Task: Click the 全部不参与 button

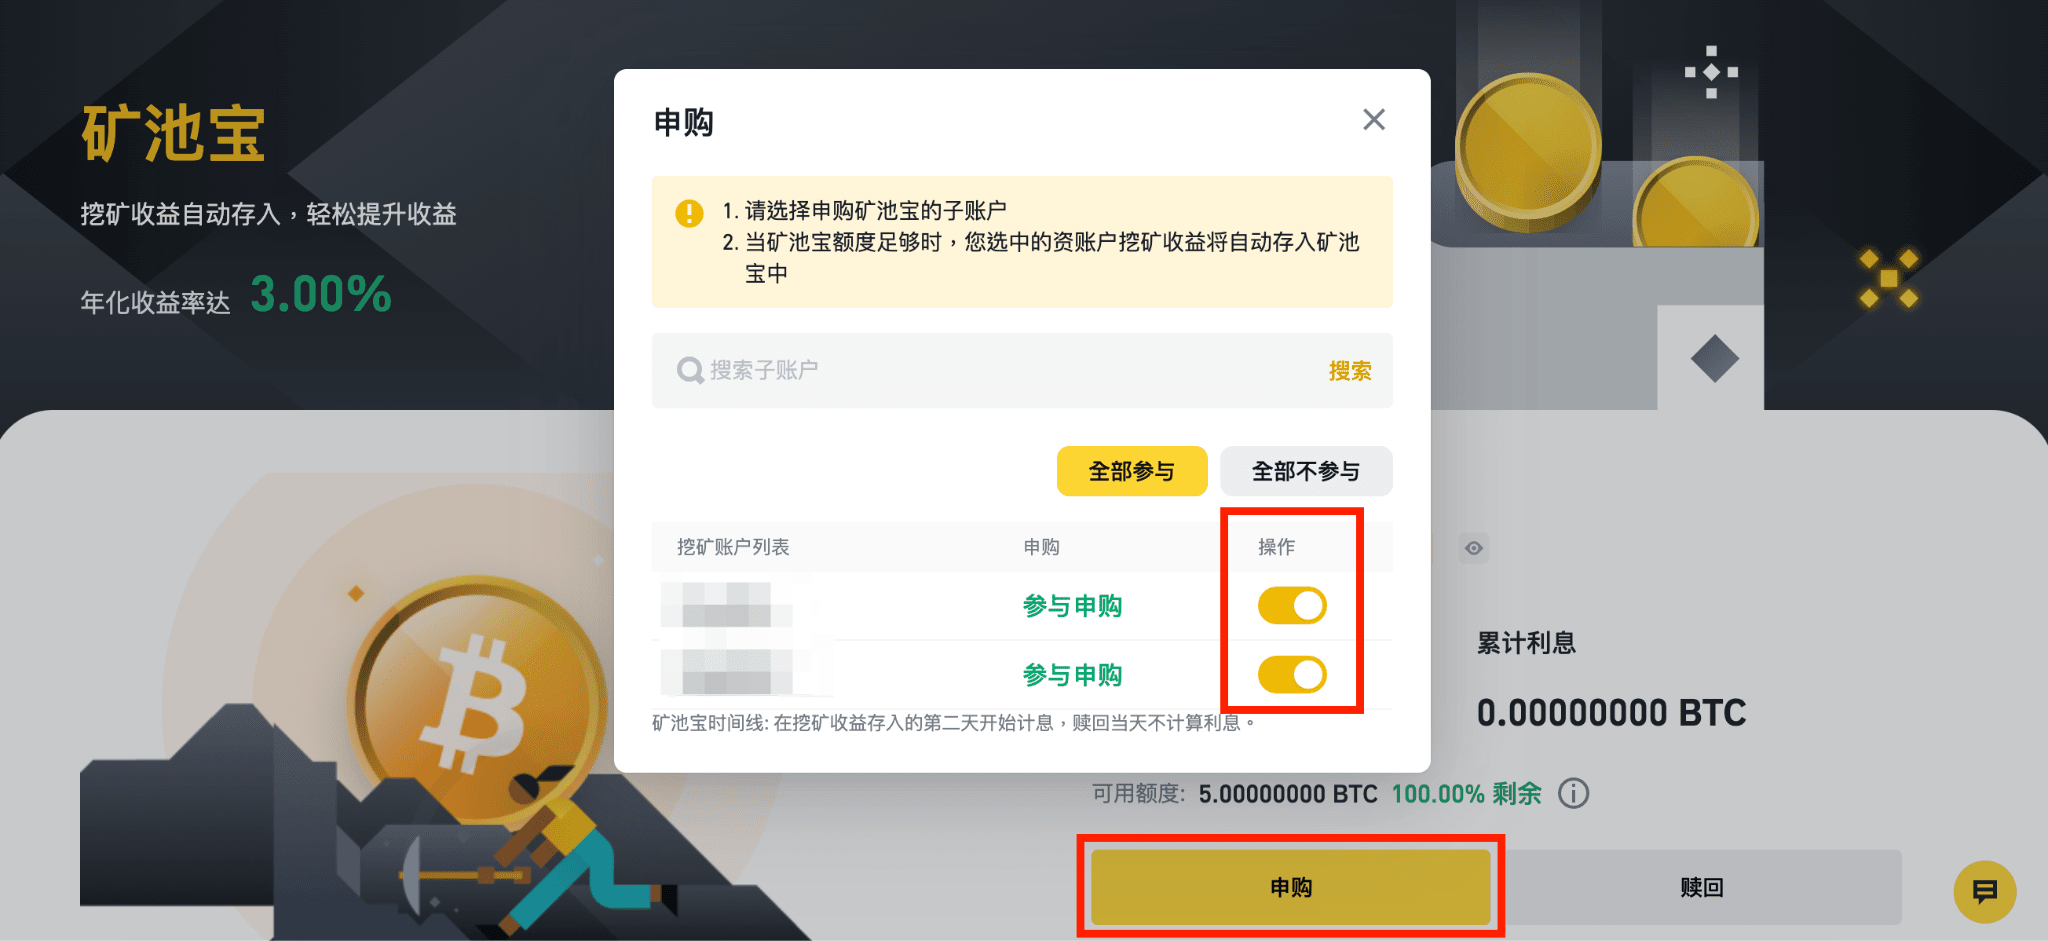Action: coord(1306,471)
